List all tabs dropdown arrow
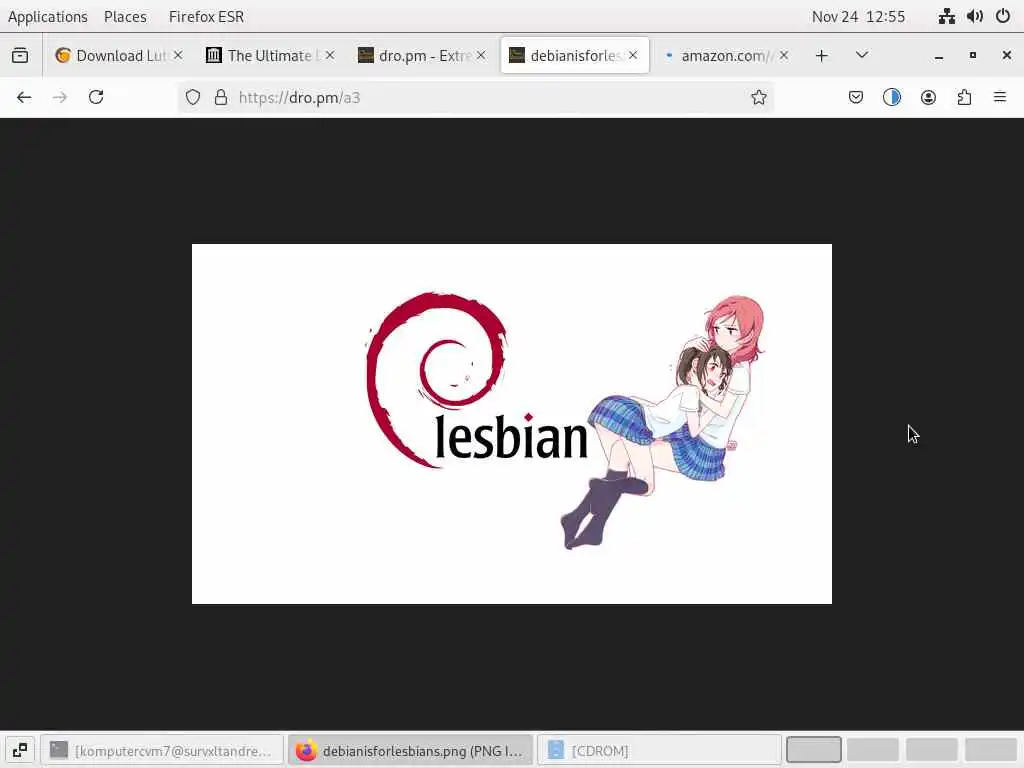 (x=862, y=56)
